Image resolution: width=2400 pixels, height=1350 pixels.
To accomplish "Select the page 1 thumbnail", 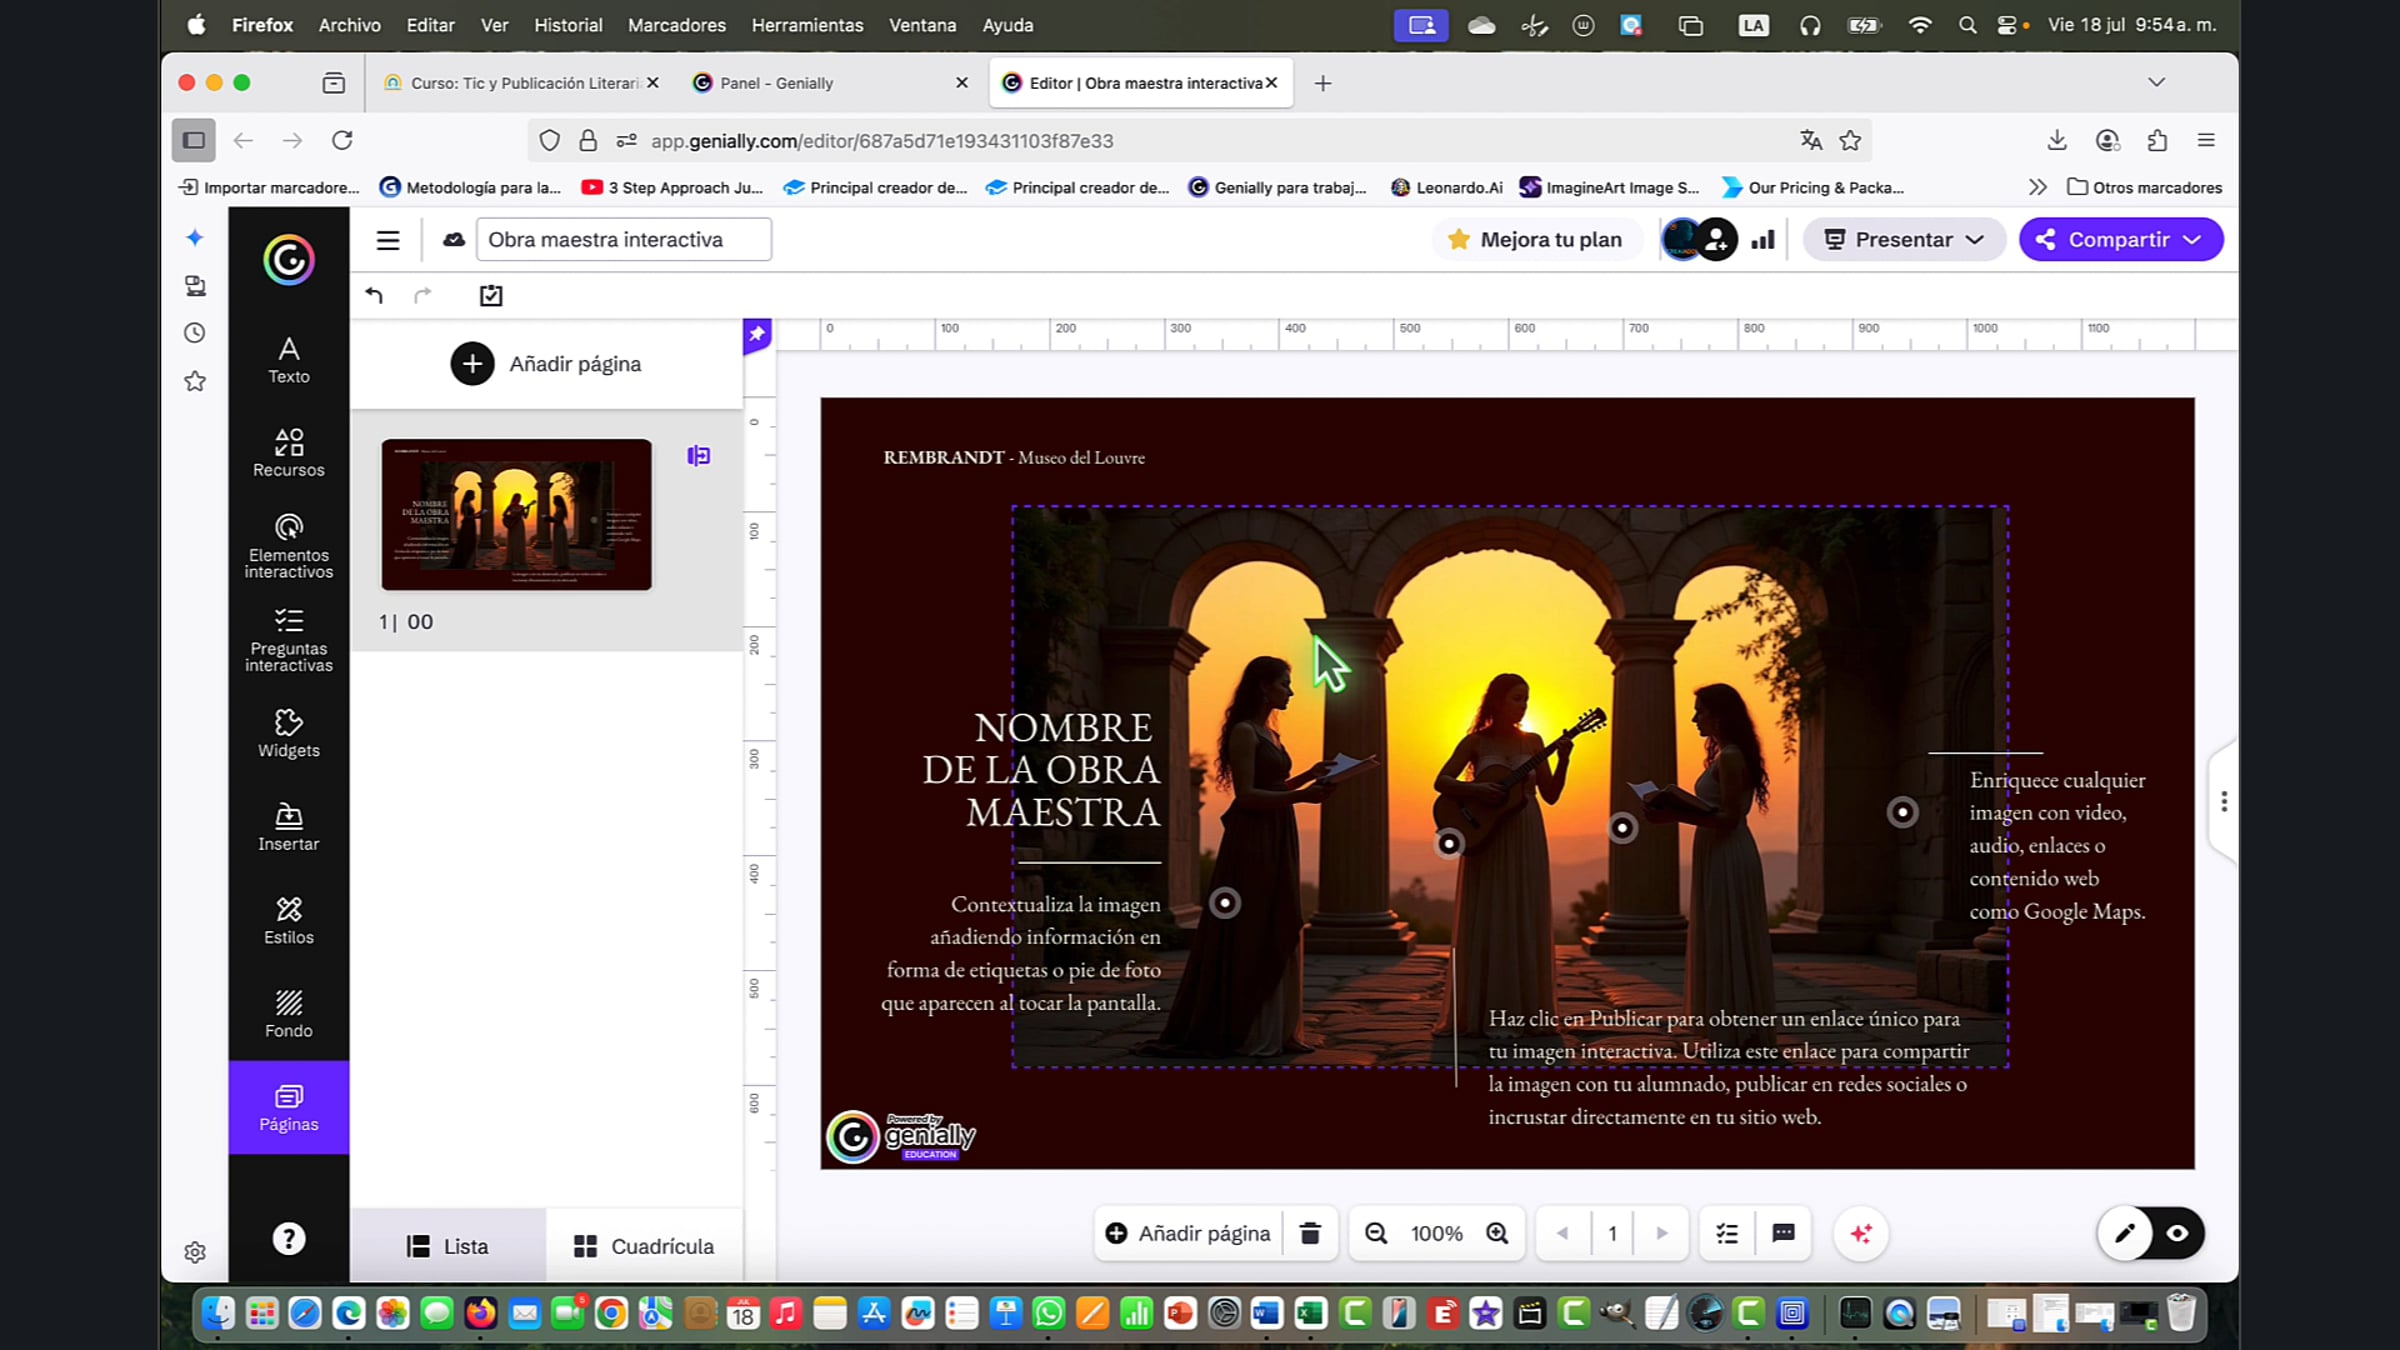I will (x=516, y=514).
